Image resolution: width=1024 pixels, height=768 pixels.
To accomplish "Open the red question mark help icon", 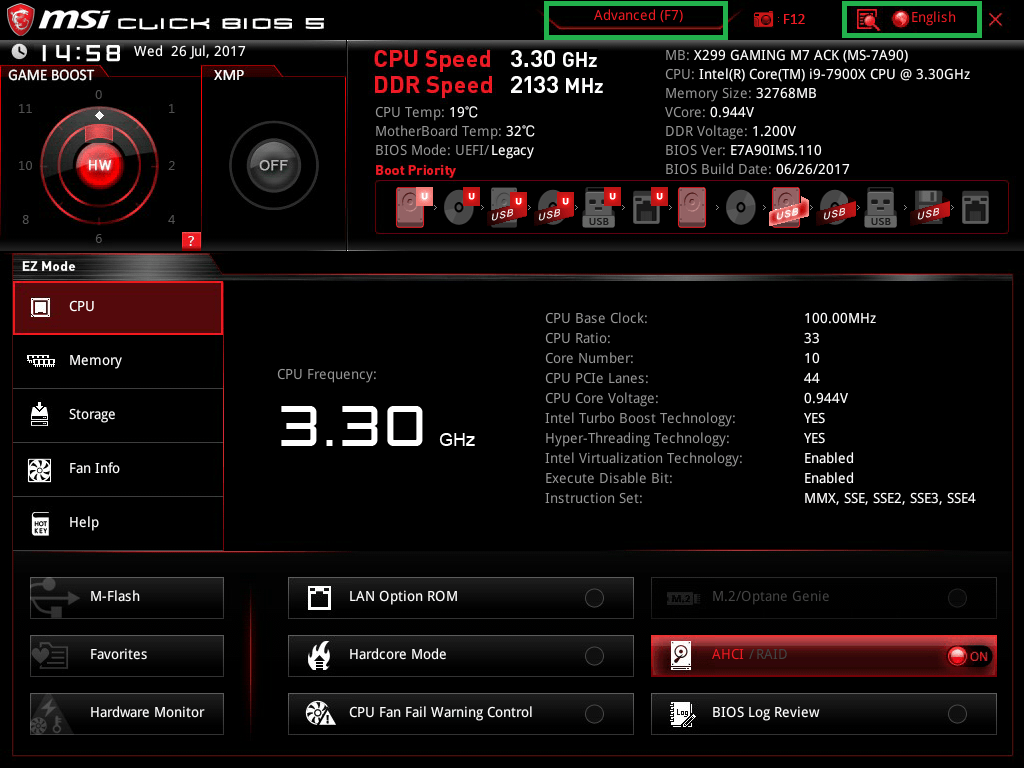I will (x=191, y=240).
